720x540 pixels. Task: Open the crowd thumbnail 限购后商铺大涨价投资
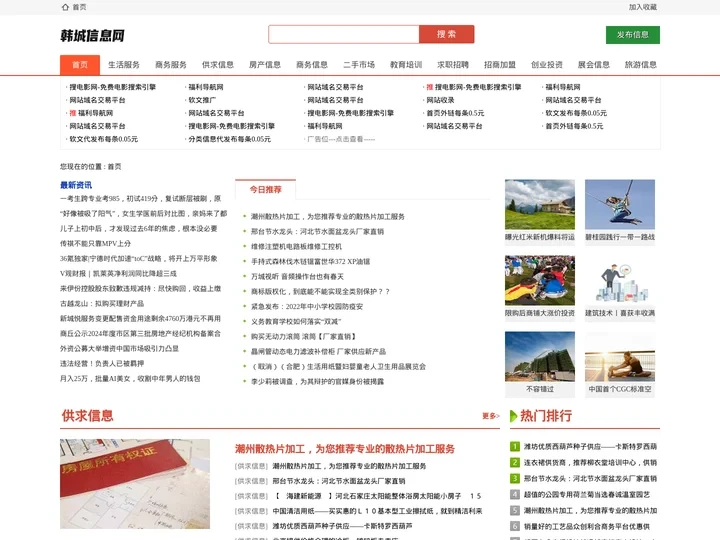point(540,280)
